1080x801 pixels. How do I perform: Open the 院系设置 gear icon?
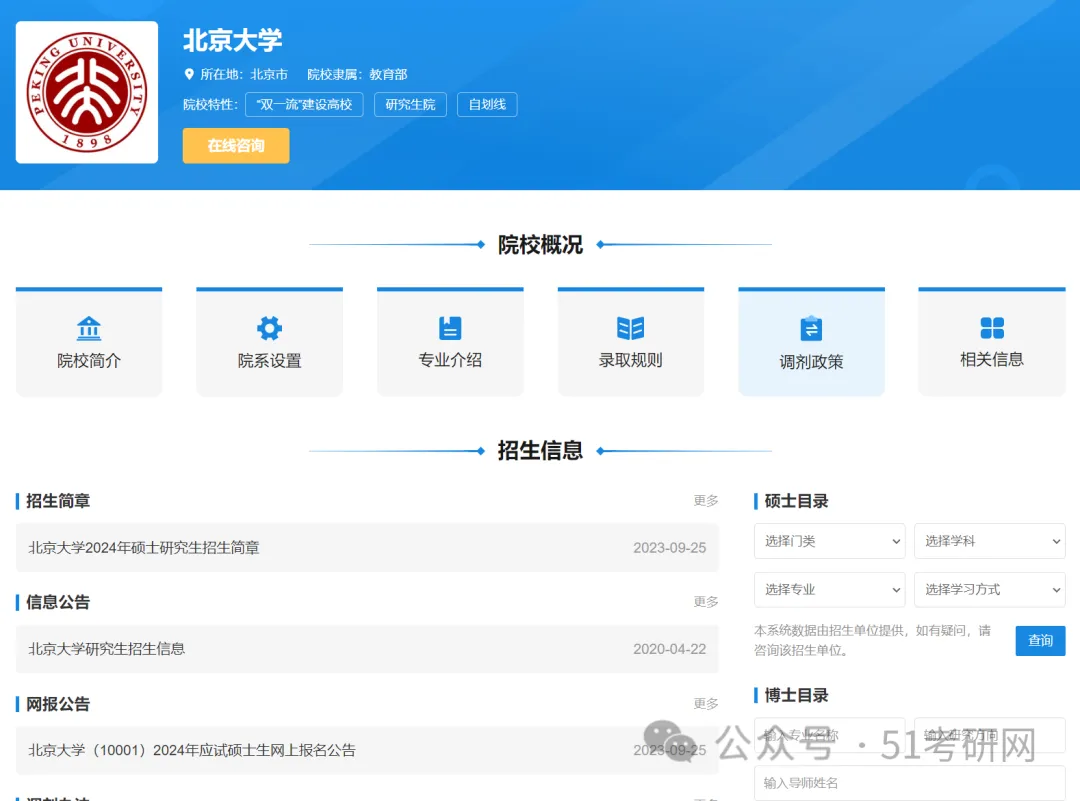pyautogui.click(x=269, y=329)
